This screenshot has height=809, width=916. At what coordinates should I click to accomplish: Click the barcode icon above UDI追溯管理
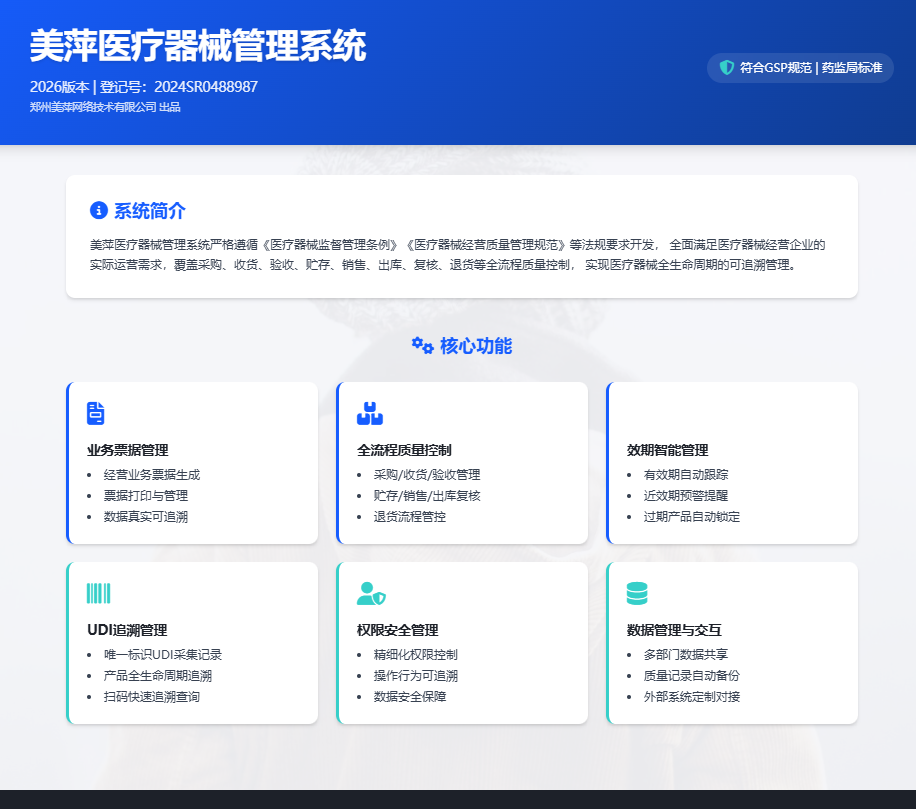tap(98, 593)
